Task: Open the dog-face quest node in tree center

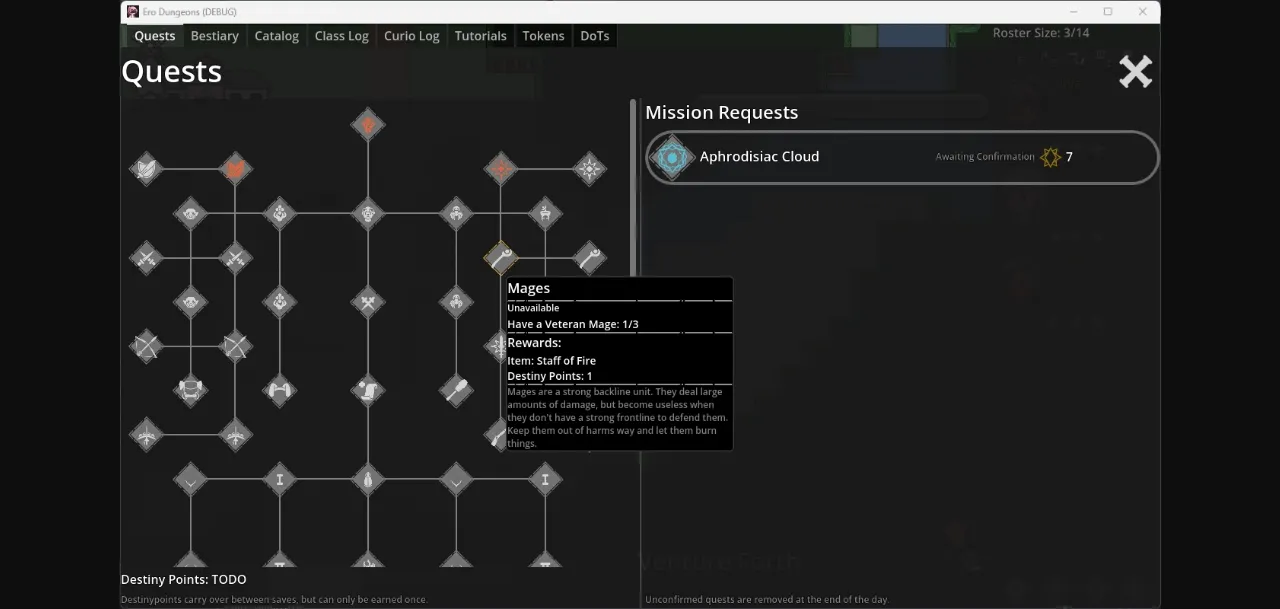Action: 368,214
